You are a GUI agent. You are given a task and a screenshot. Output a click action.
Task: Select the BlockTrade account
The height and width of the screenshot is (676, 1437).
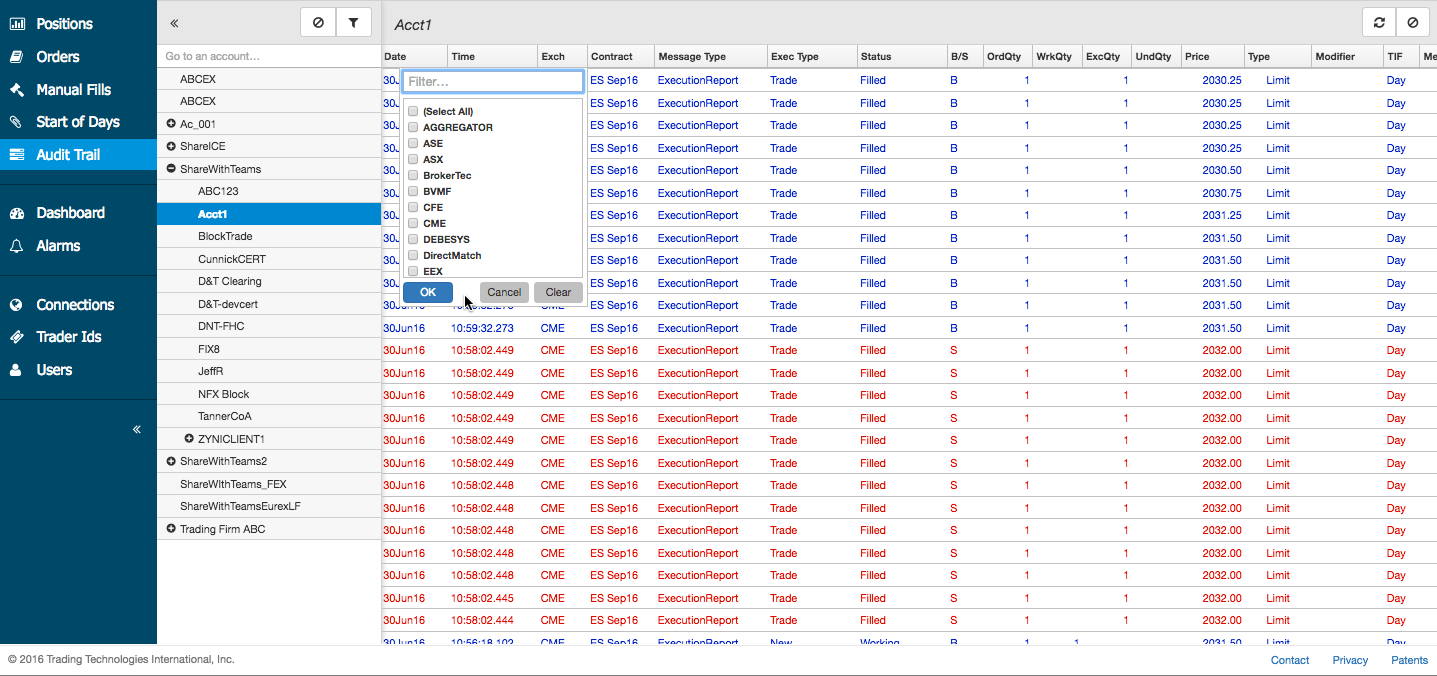(225, 236)
